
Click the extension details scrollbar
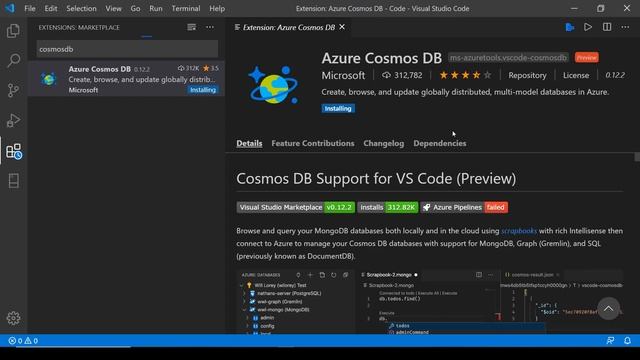point(637,157)
